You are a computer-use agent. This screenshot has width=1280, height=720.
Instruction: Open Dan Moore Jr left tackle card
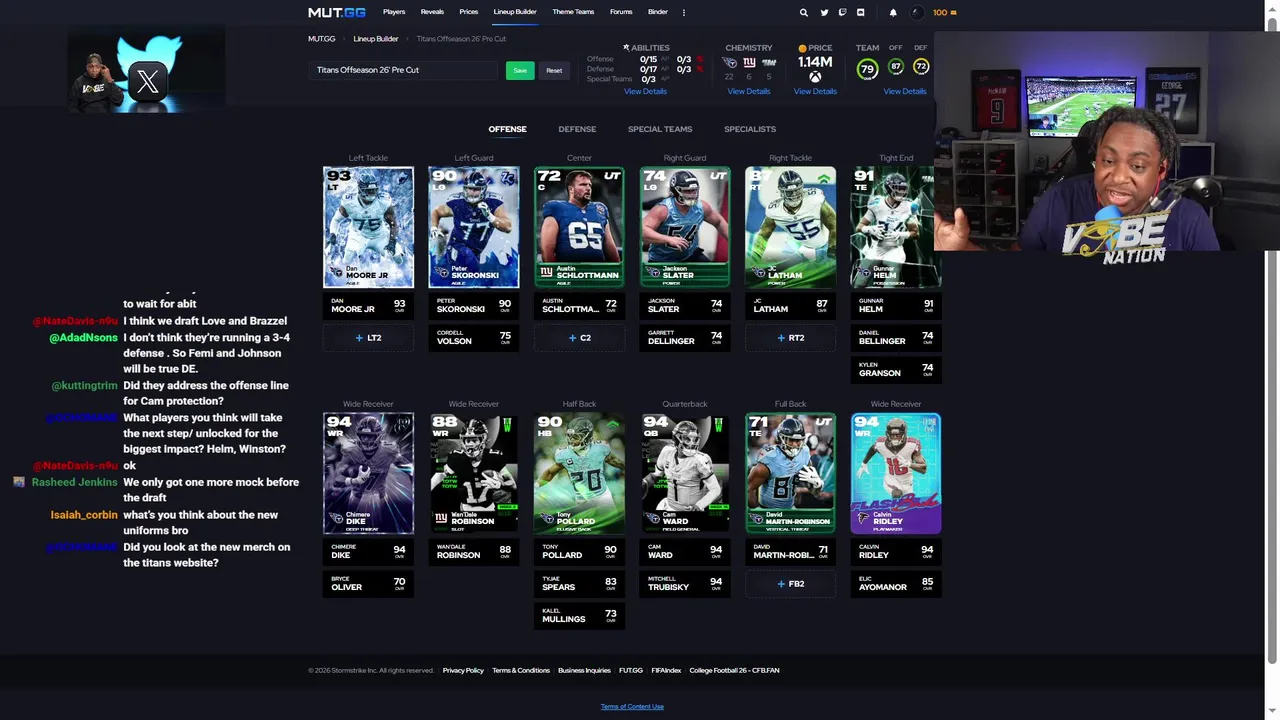[368, 227]
